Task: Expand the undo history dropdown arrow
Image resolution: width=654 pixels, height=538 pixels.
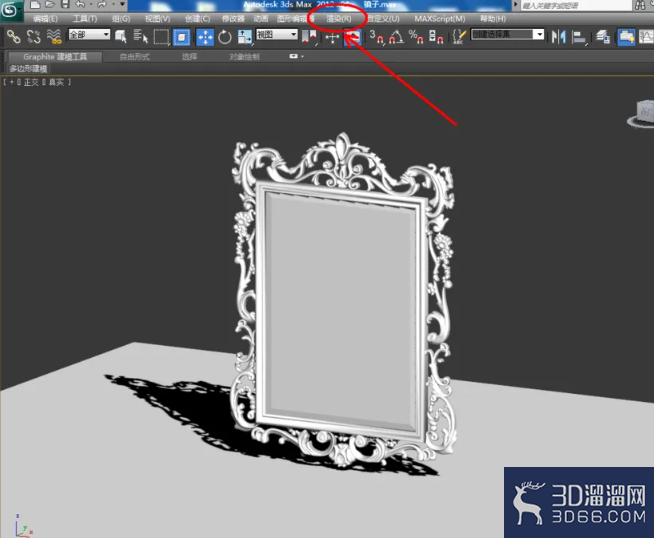Action: pyautogui.click(x=91, y=5)
